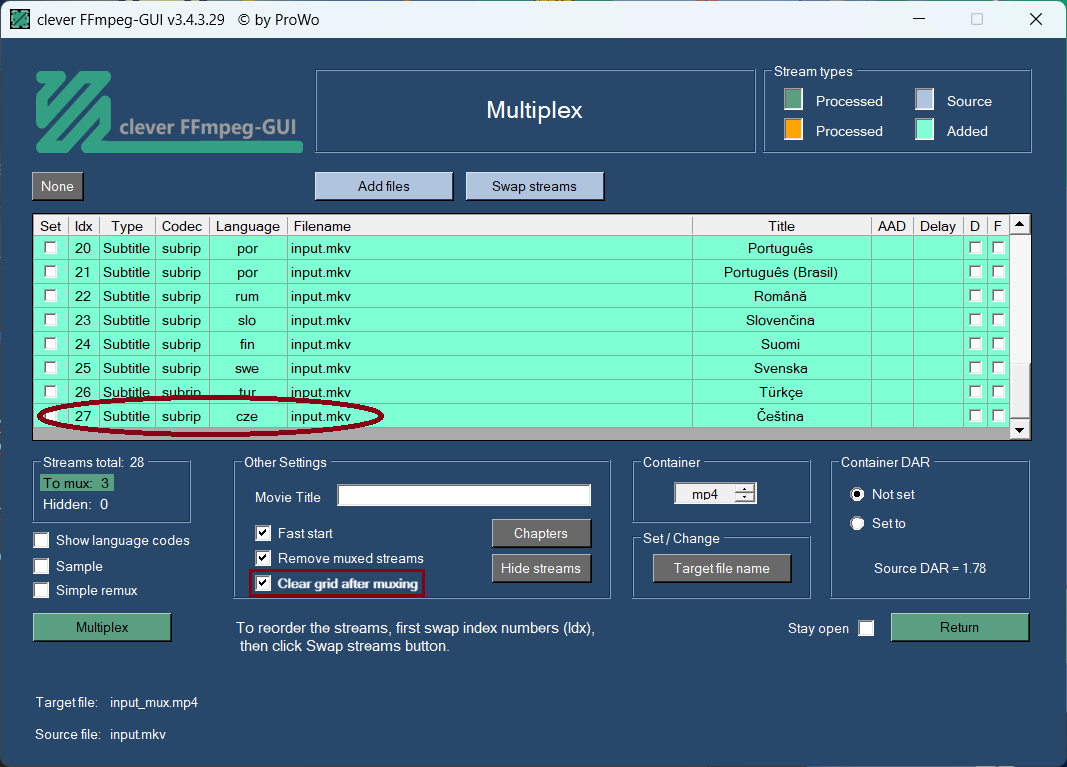Click the Title column header

781,226
